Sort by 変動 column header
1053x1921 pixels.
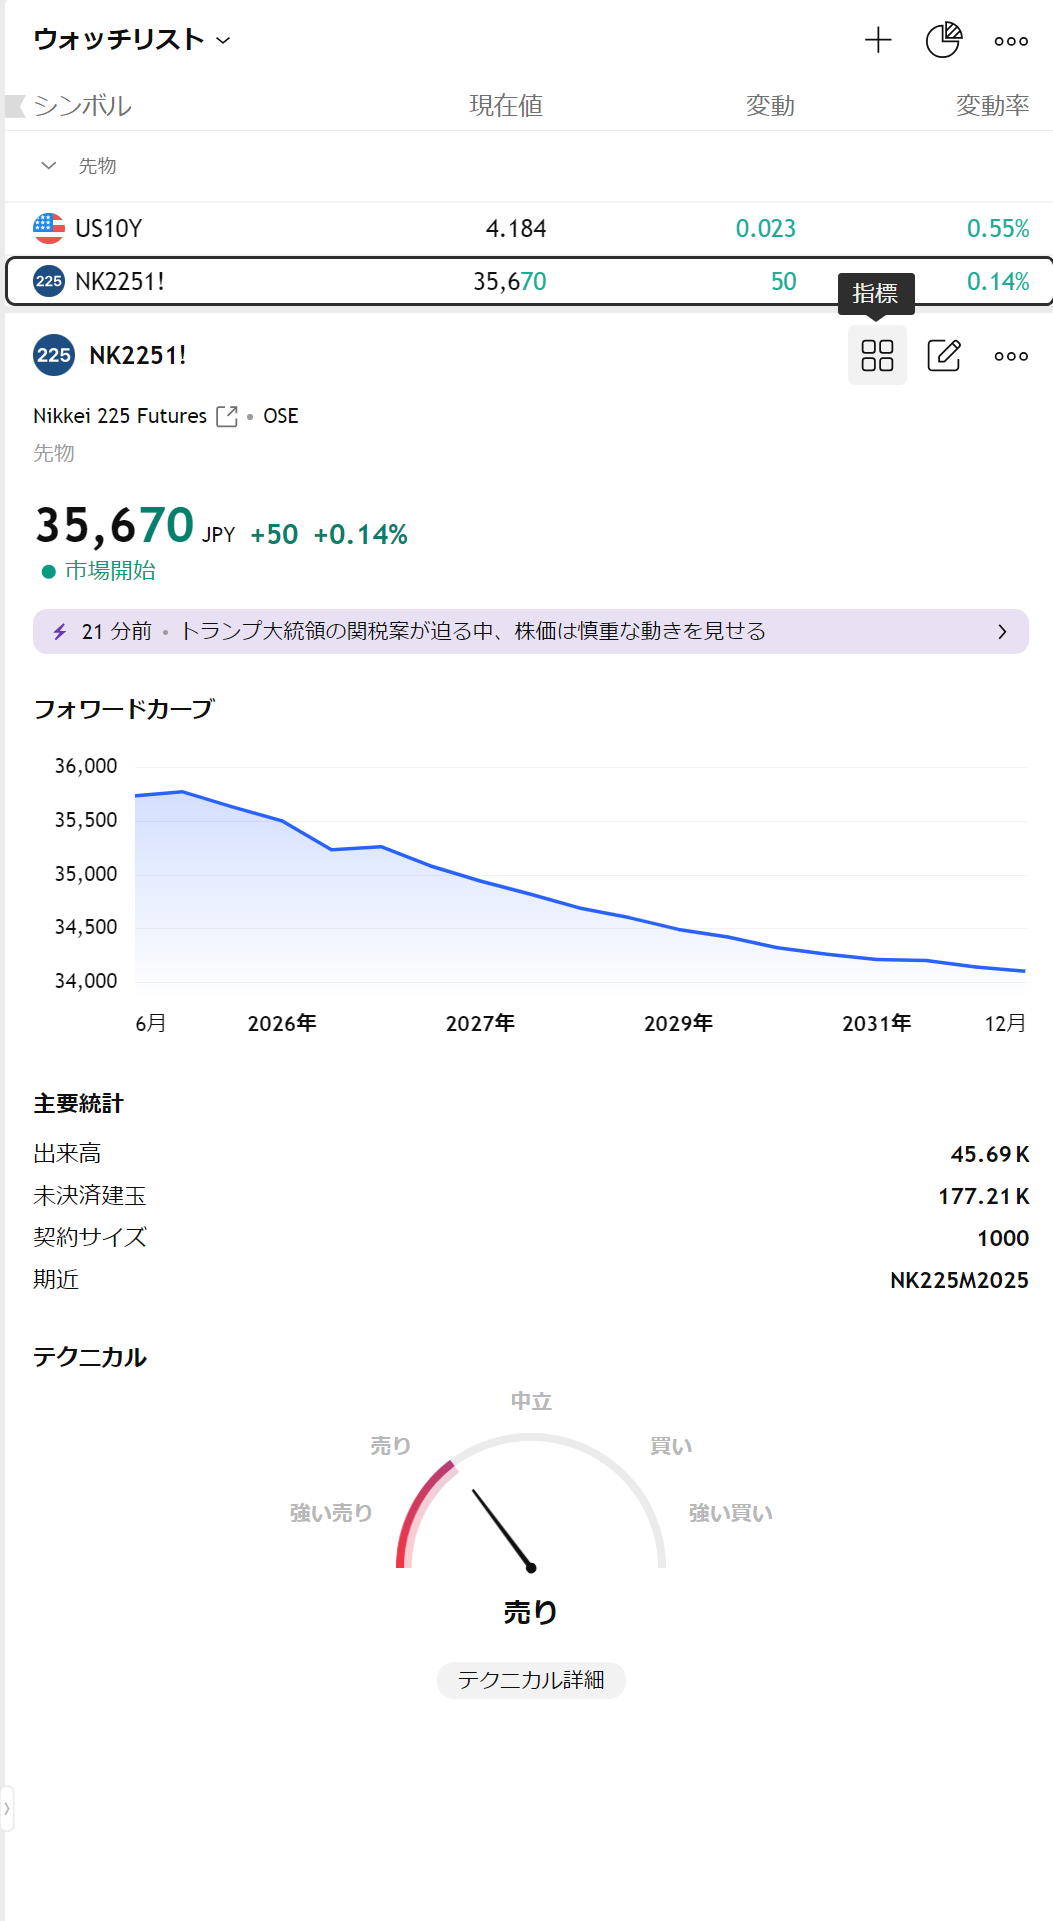[770, 105]
